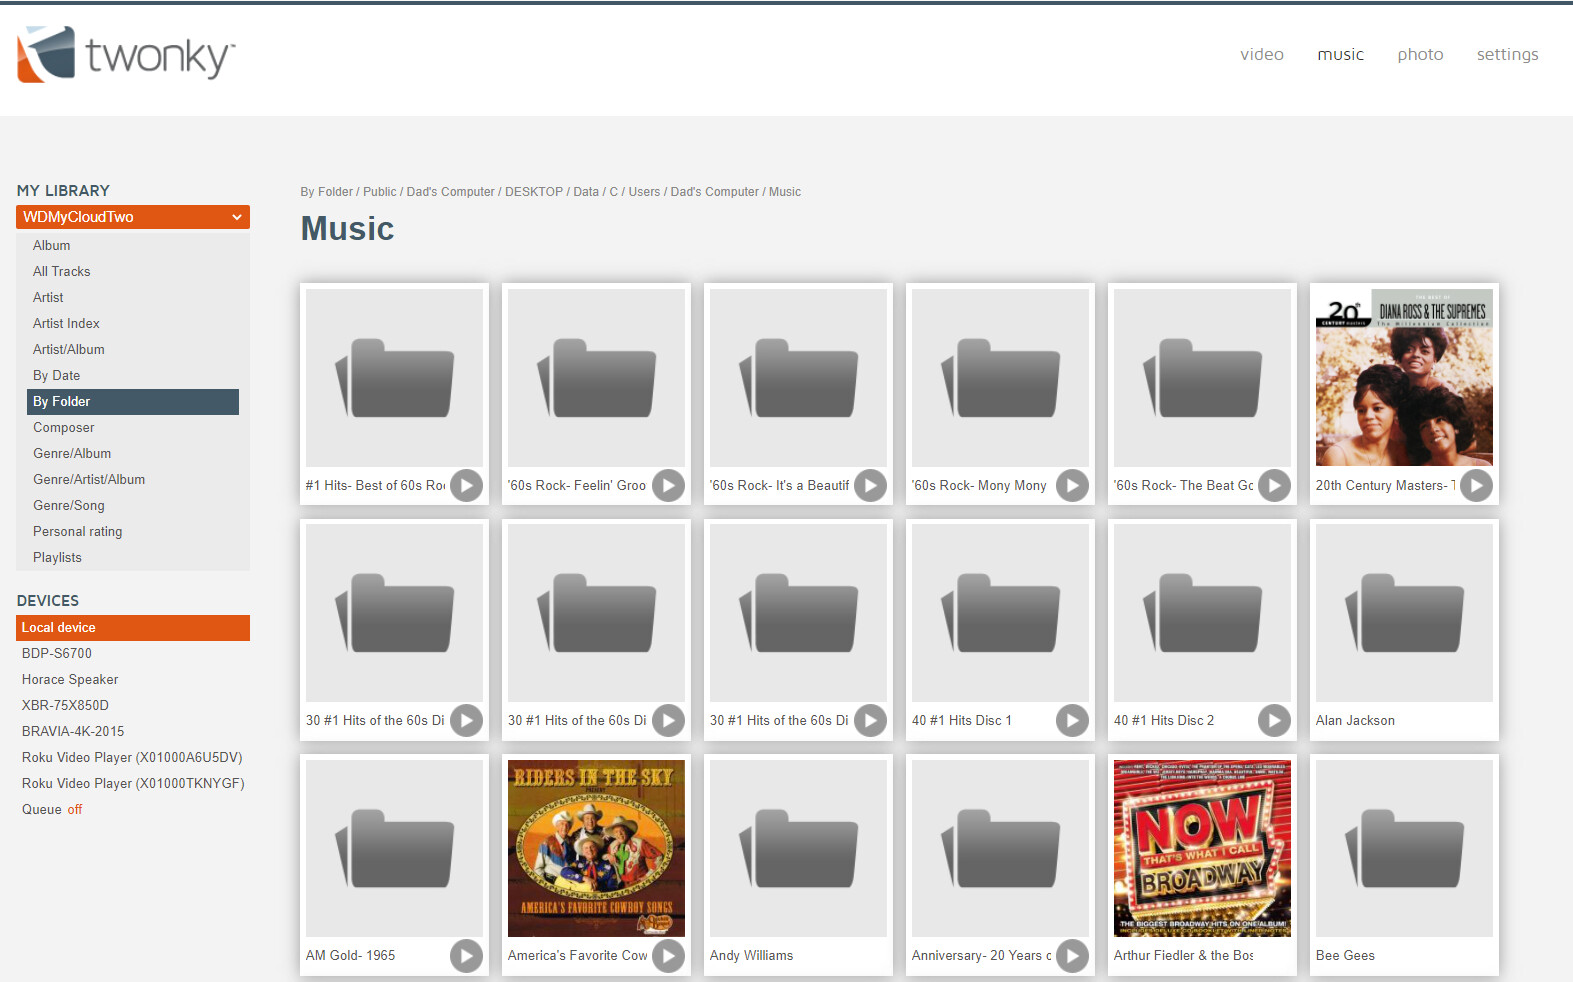1573x982 pixels.
Task: Open Now That's What I Call Broadway cover
Action: tap(1202, 848)
